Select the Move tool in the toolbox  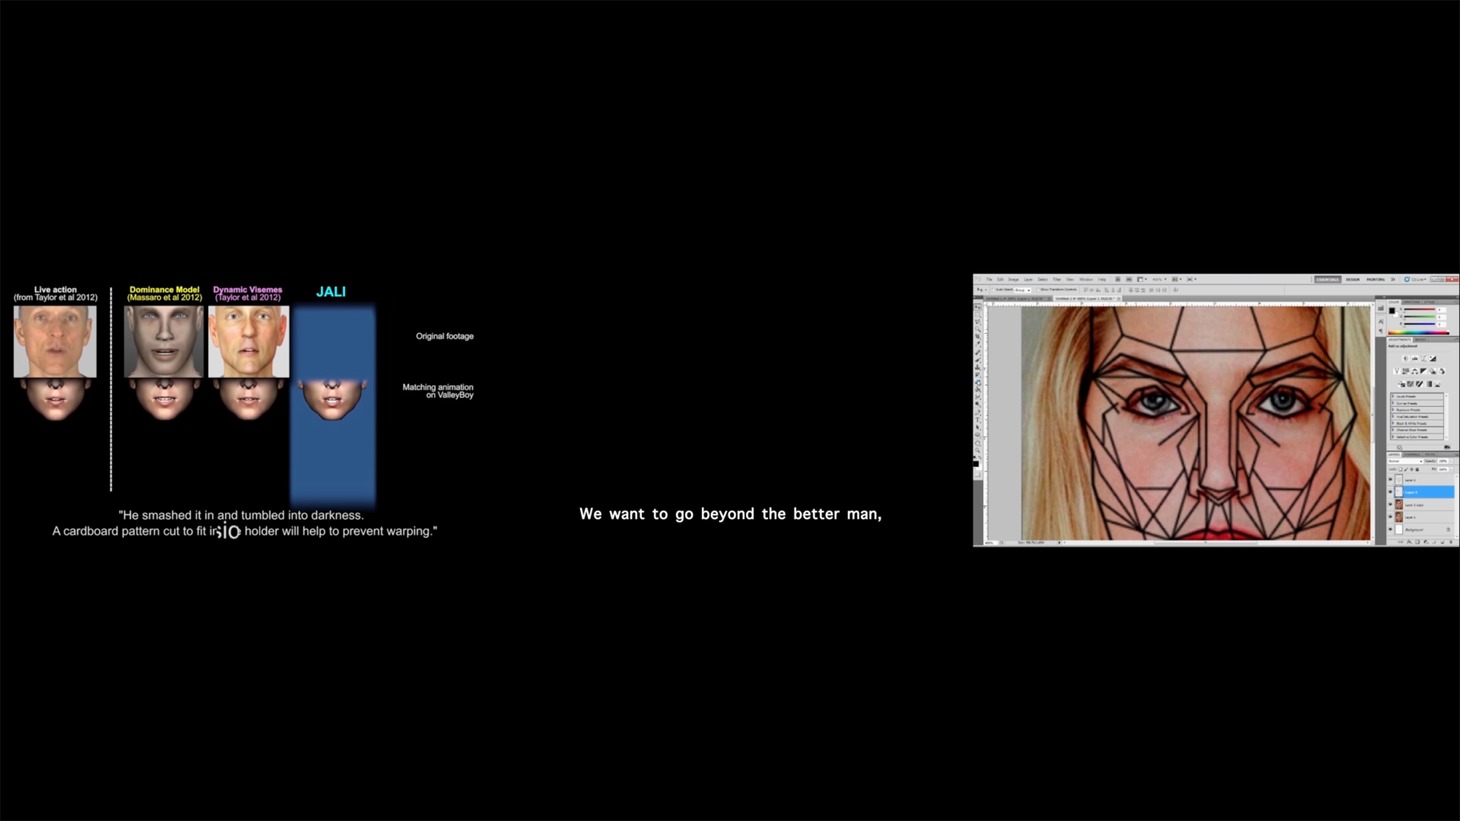(x=979, y=309)
